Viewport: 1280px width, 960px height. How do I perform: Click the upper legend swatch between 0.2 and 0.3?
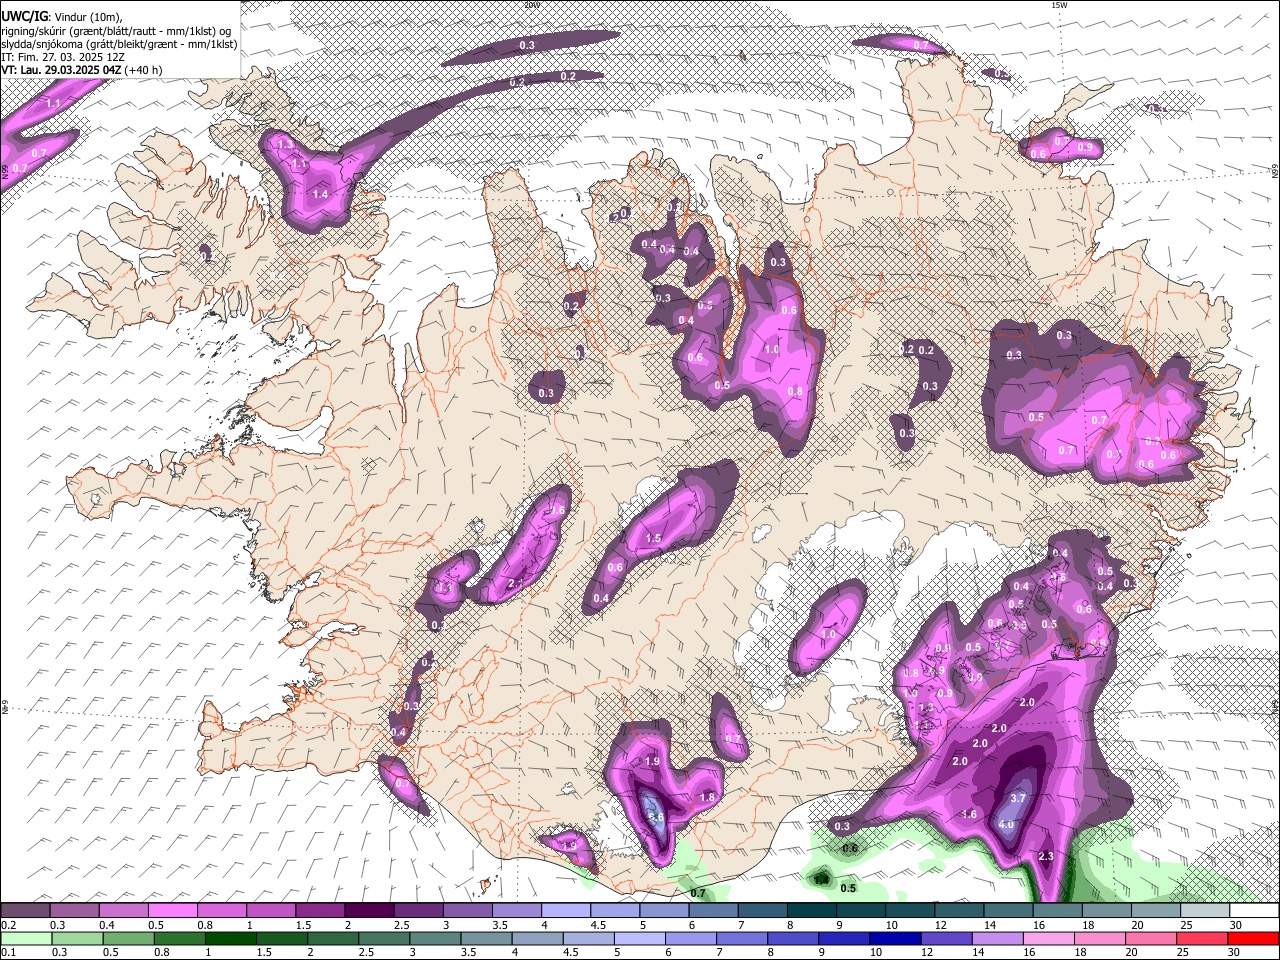[x=25, y=911]
